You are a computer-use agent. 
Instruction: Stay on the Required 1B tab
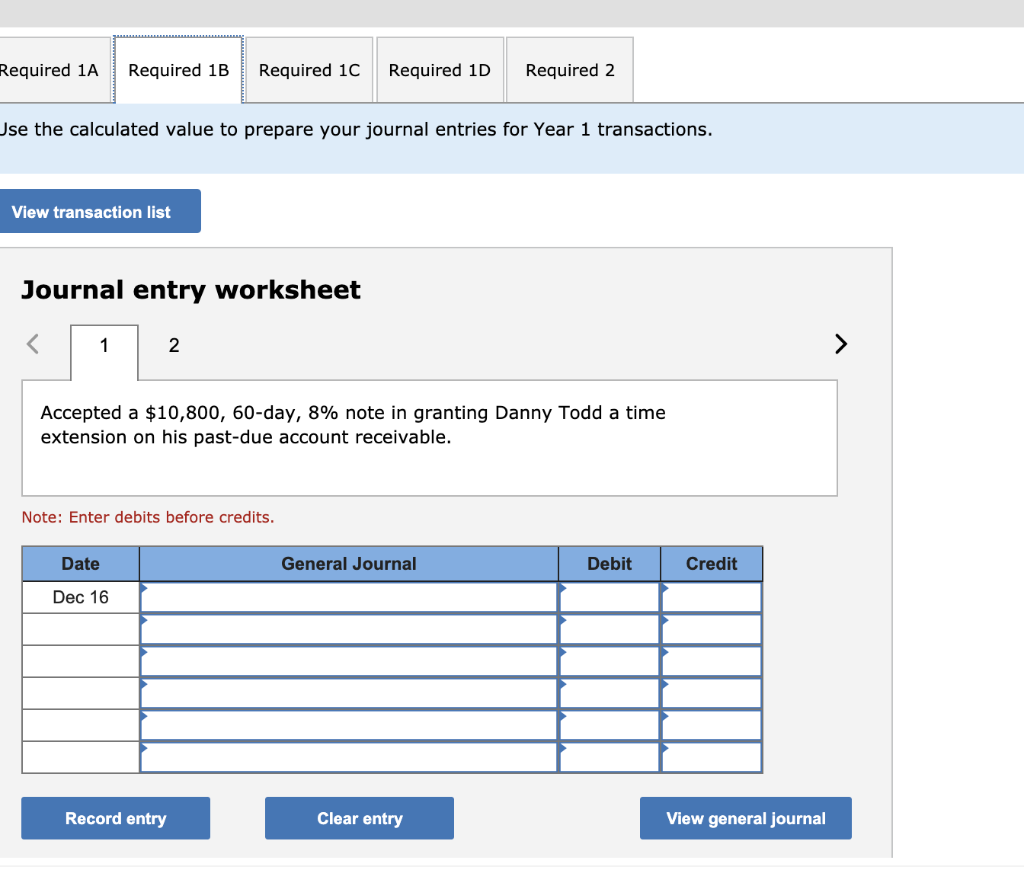click(179, 69)
